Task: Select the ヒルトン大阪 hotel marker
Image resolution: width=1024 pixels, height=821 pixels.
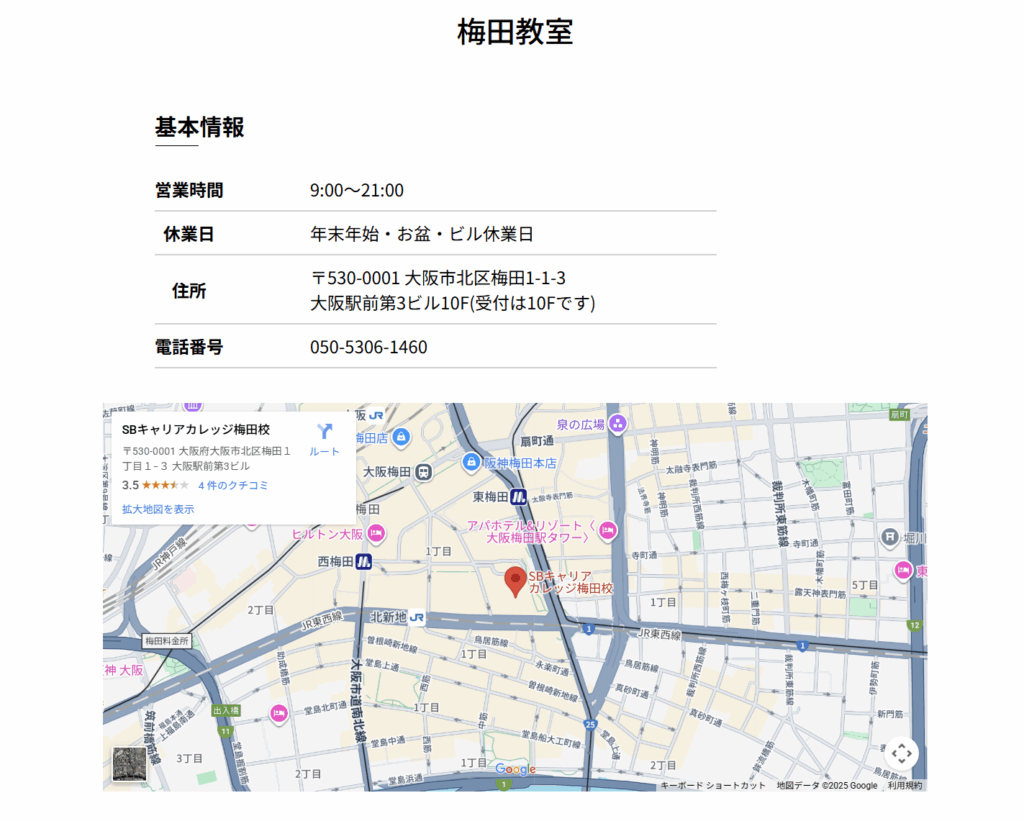Action: (x=375, y=534)
